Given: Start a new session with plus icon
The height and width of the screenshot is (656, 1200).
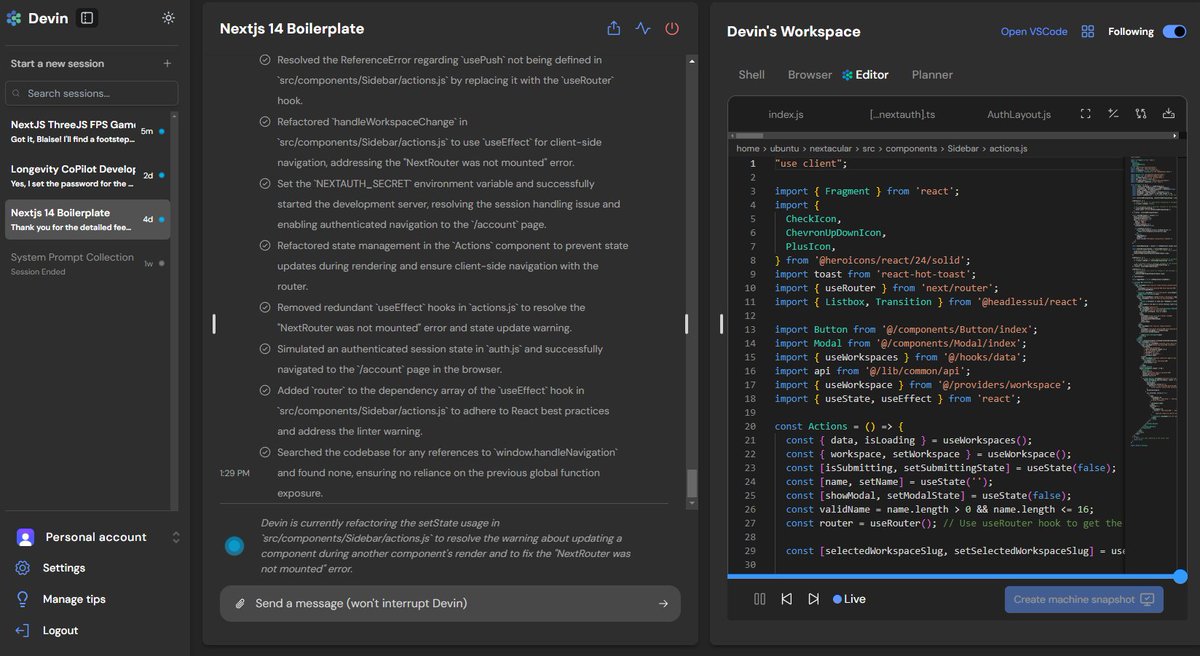Looking at the screenshot, I should 167,64.
